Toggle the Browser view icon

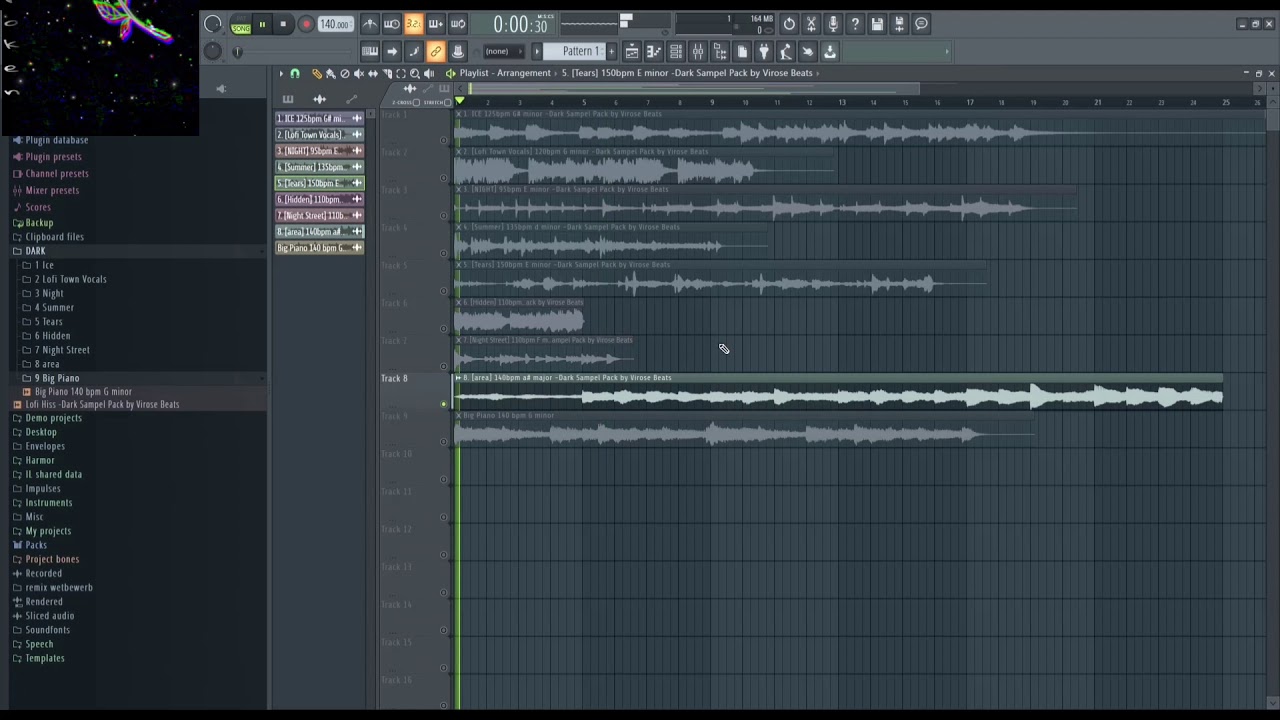[x=720, y=52]
